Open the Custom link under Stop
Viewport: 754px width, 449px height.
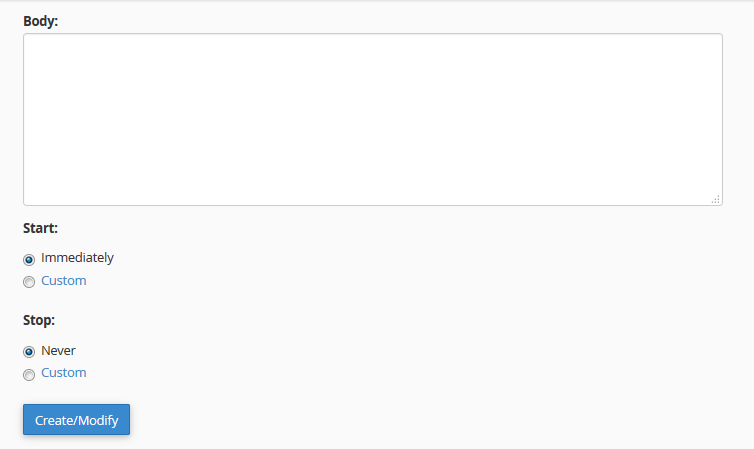pyautogui.click(x=63, y=373)
